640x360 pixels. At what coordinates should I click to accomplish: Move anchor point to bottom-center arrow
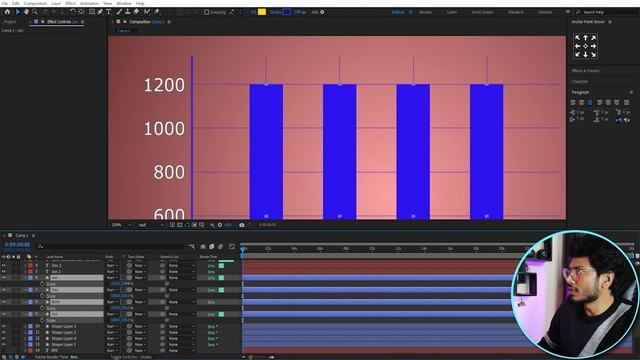tap(585, 54)
